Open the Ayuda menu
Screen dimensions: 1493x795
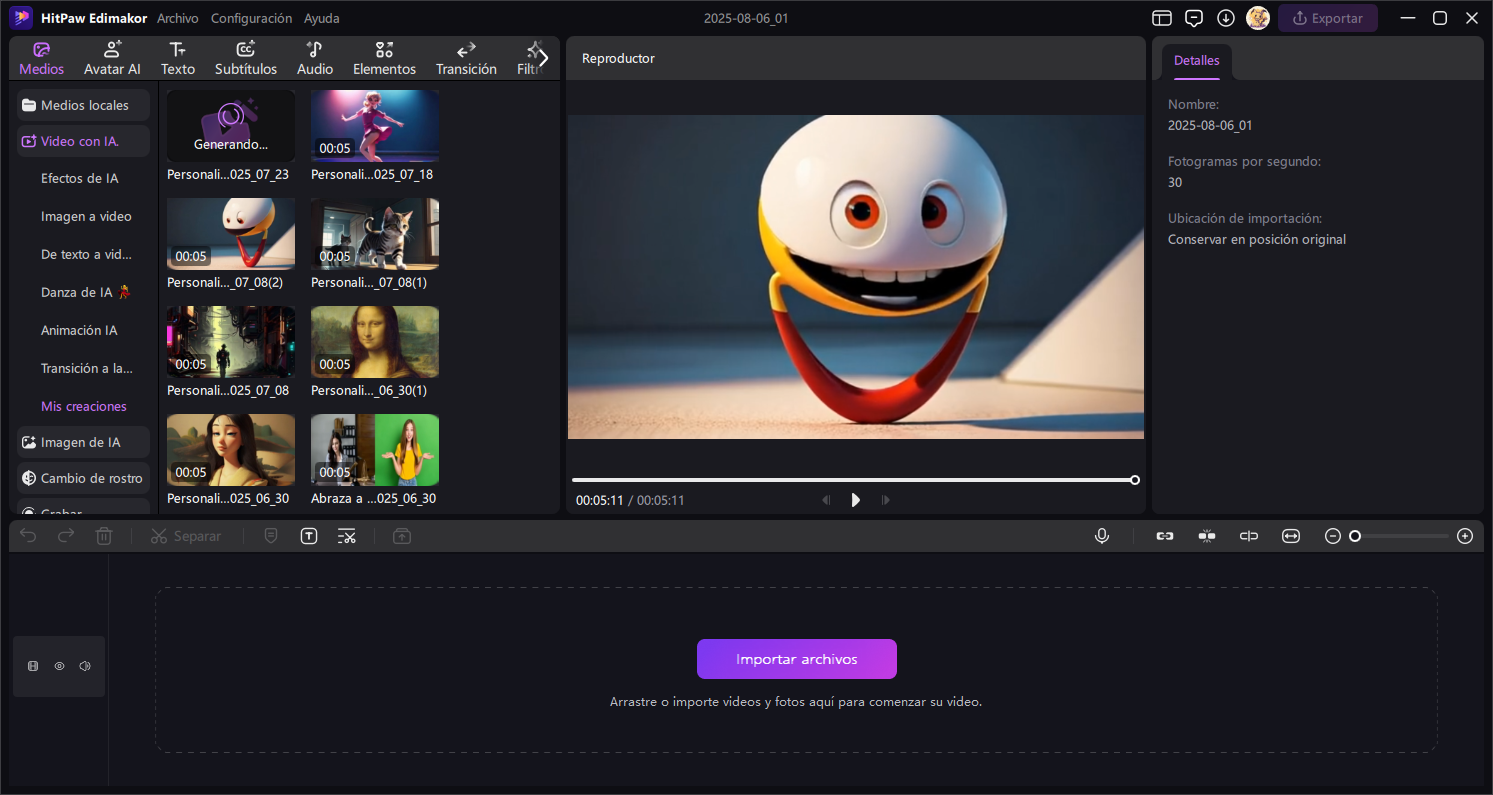click(x=322, y=18)
